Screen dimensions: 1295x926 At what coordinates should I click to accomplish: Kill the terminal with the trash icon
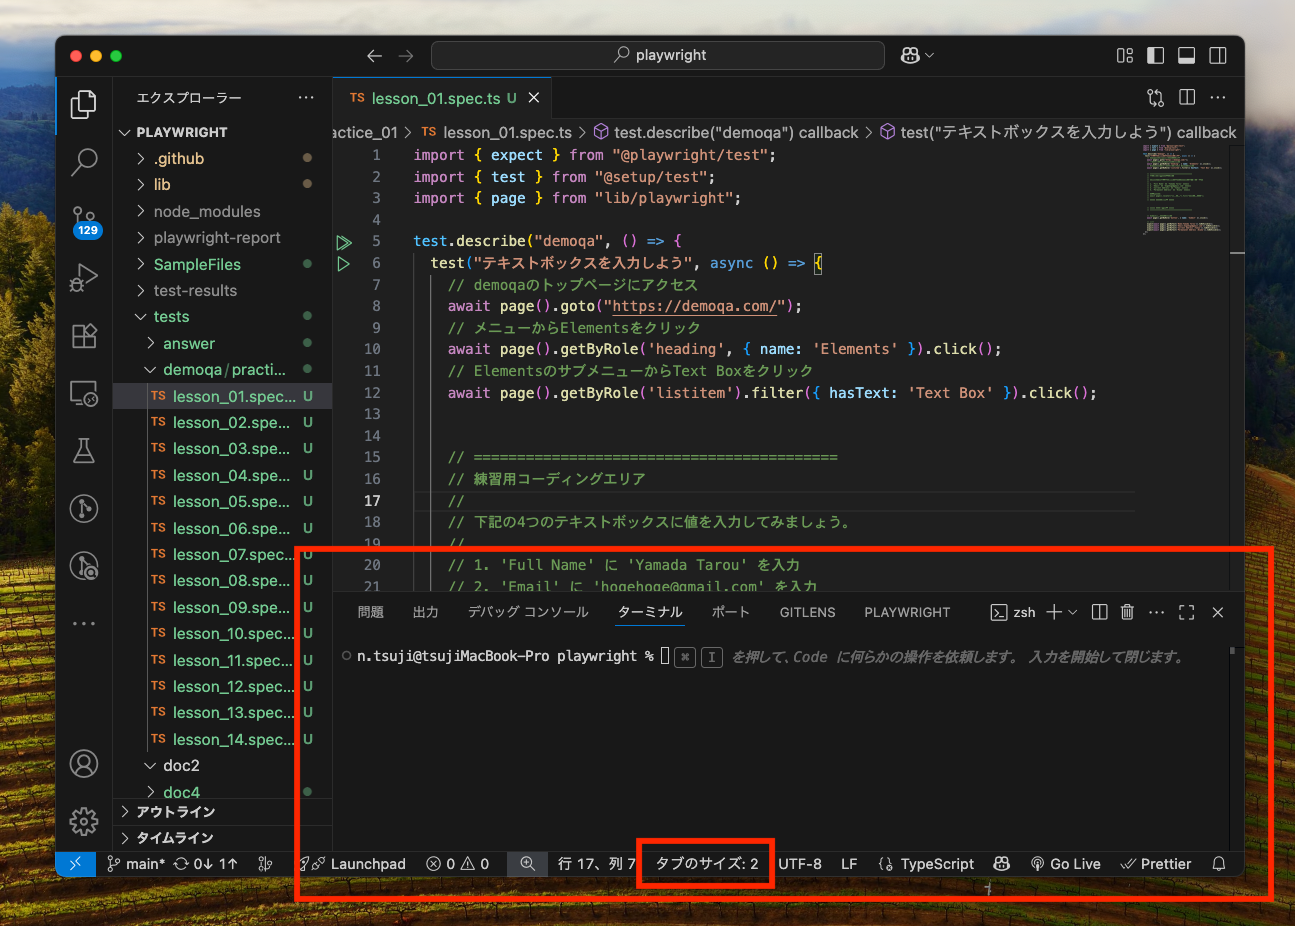coord(1127,612)
